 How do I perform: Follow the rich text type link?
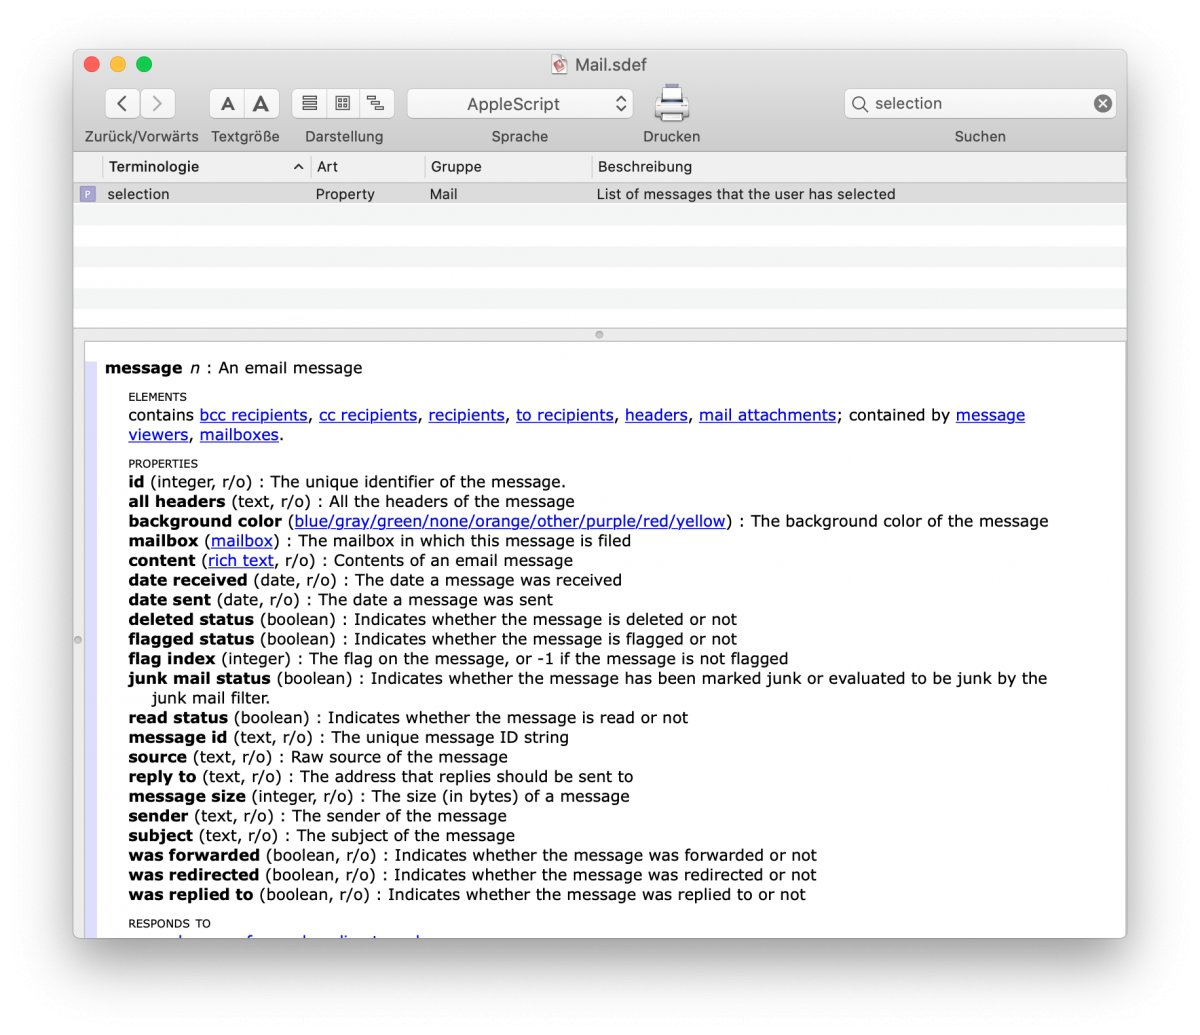(x=241, y=561)
